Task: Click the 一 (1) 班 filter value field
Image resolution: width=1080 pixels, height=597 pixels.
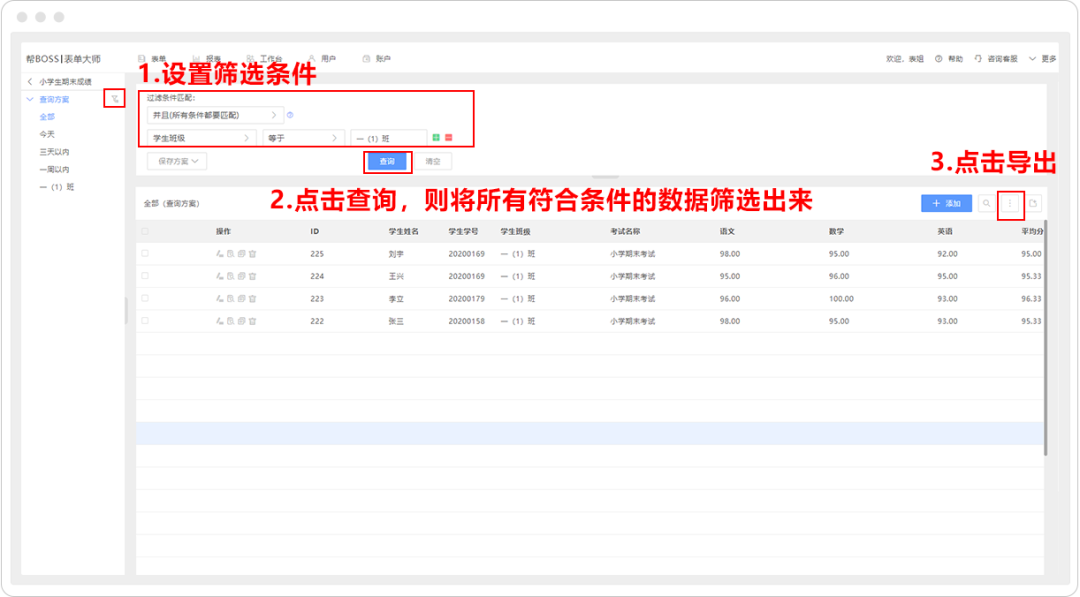Action: tap(388, 137)
